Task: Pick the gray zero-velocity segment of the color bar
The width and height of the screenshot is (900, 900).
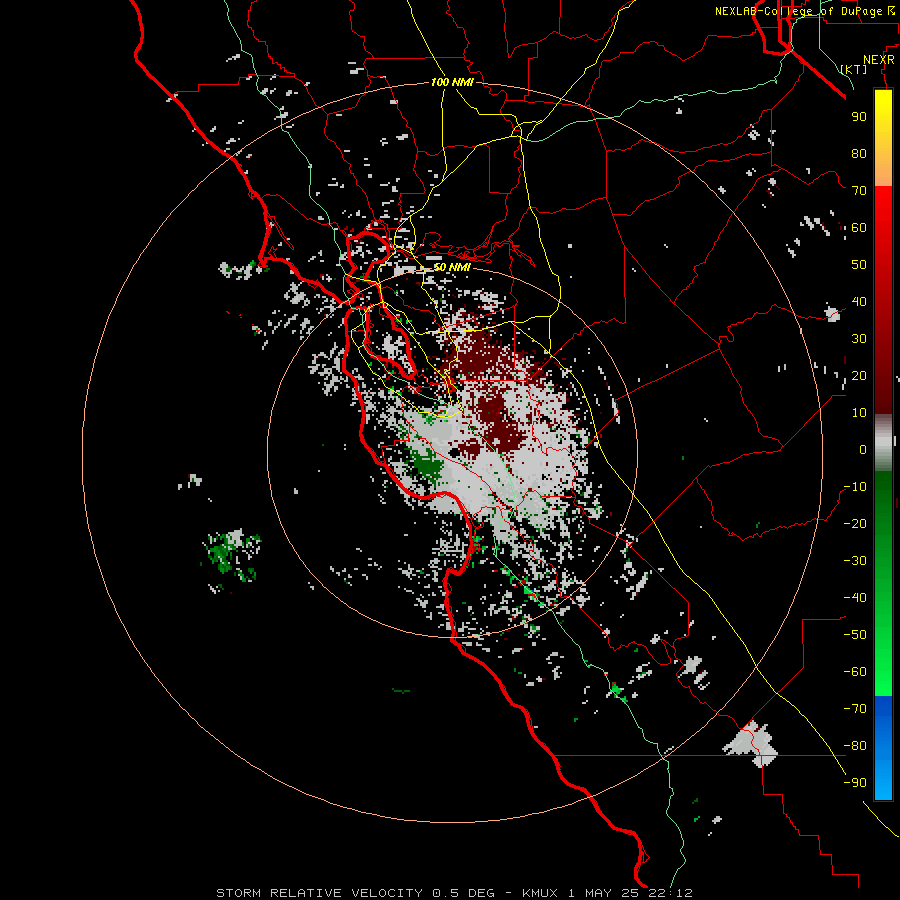Action: pyautogui.click(x=883, y=443)
